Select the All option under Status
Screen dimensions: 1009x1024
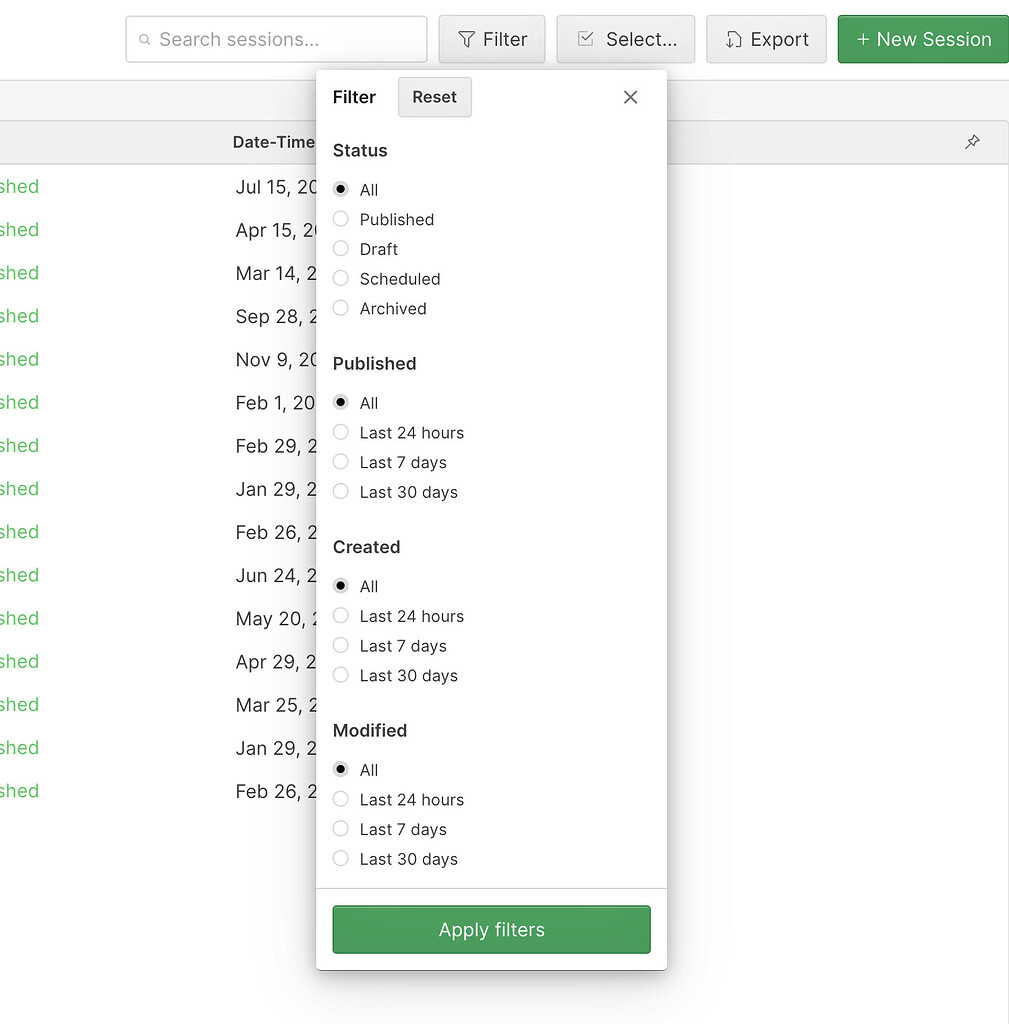[x=340, y=189]
